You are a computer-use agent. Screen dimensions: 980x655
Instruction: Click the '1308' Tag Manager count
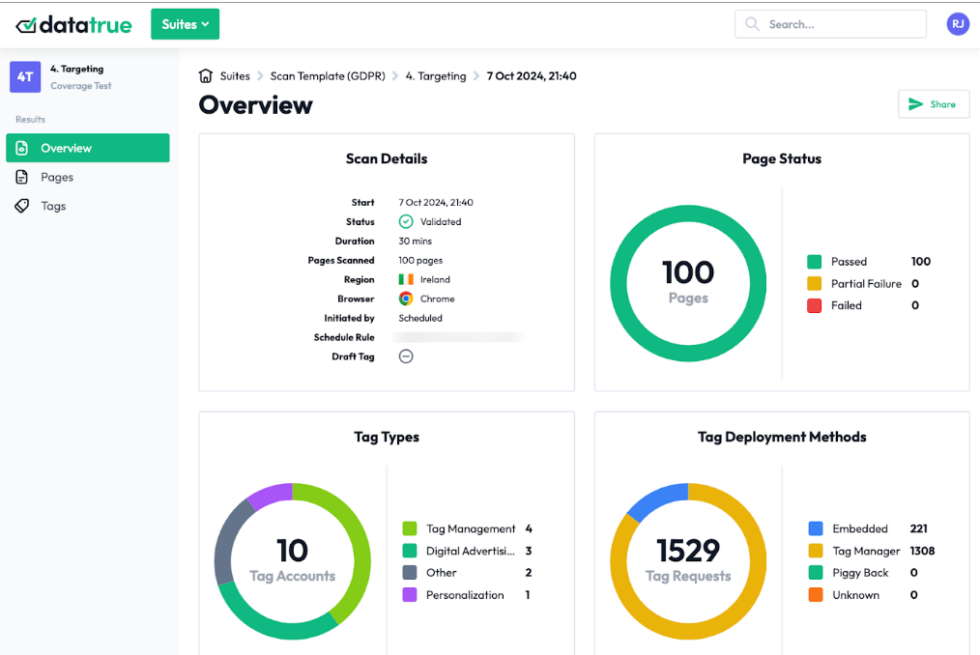(922, 551)
